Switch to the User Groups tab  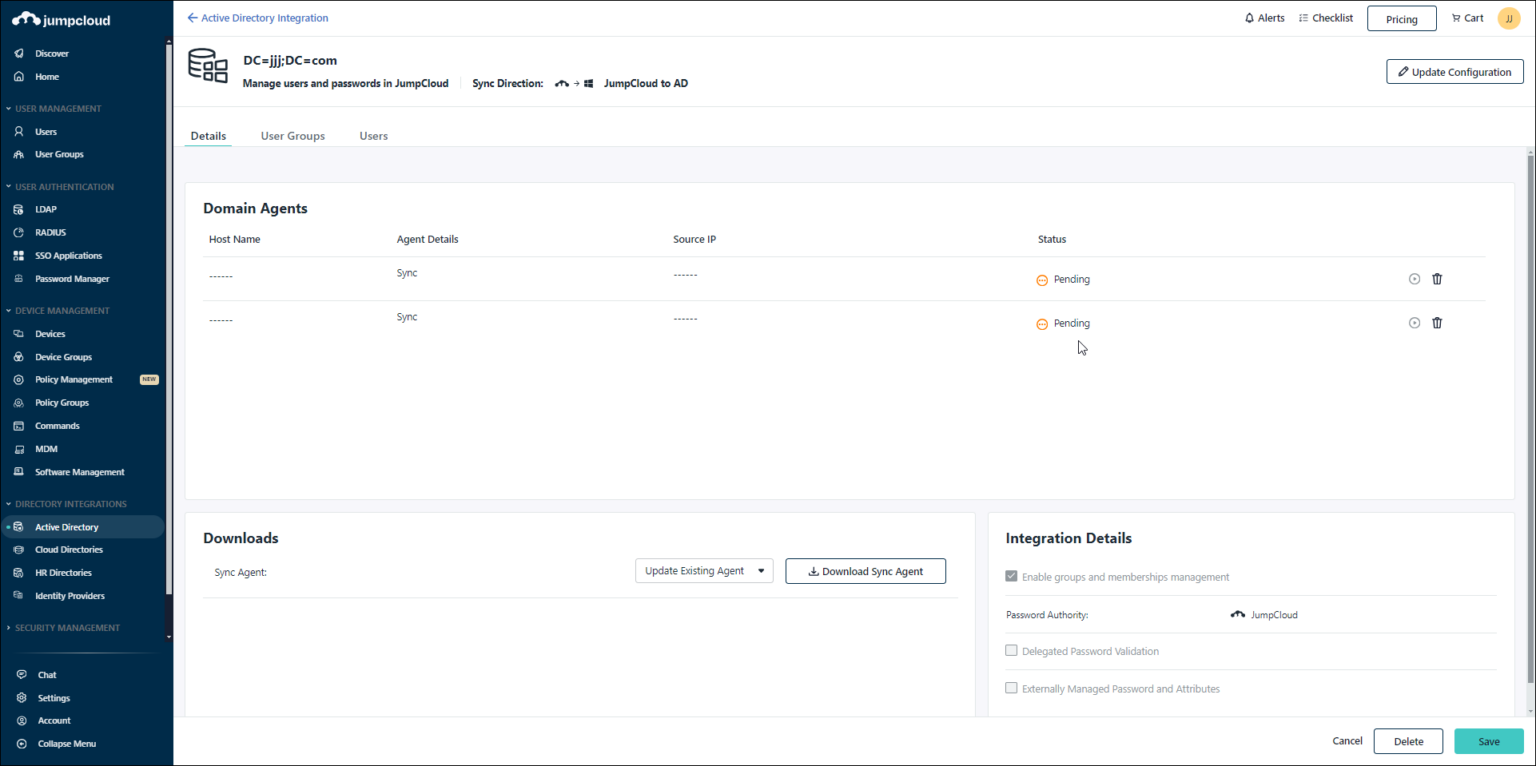(x=292, y=135)
